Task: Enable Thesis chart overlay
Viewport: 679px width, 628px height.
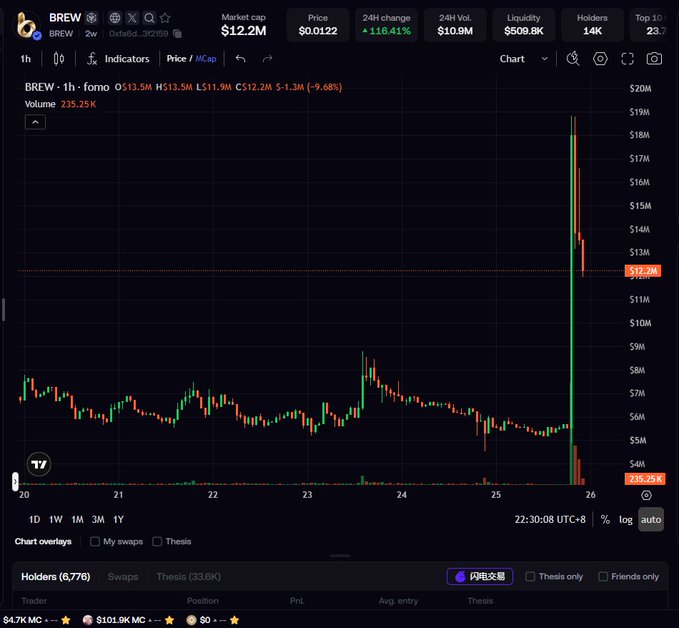Action: click(x=157, y=541)
